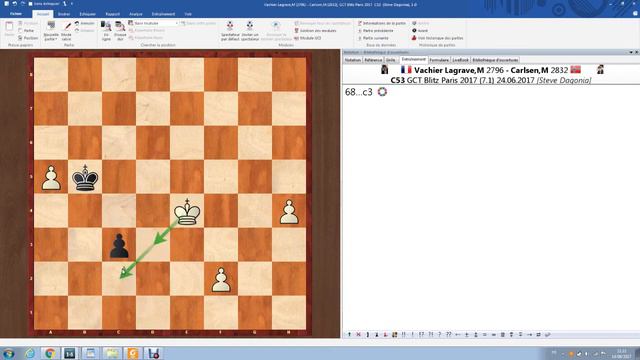Click the colorful circle training marker
This screenshot has width=640, height=360.
382,92
